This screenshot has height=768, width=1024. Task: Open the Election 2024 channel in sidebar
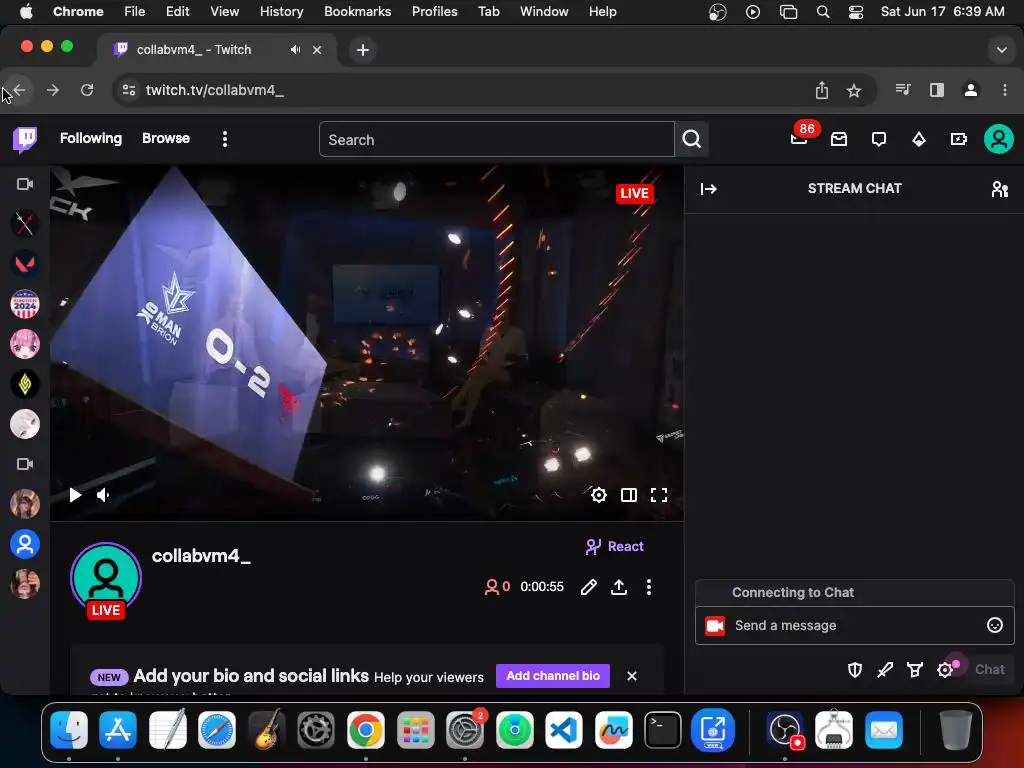25,304
